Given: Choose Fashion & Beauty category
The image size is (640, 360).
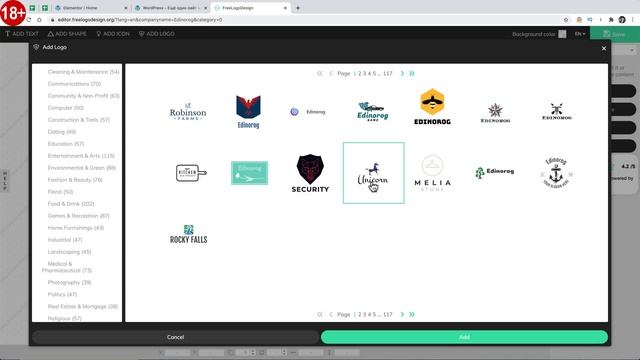Looking at the screenshot, I should point(75,180).
